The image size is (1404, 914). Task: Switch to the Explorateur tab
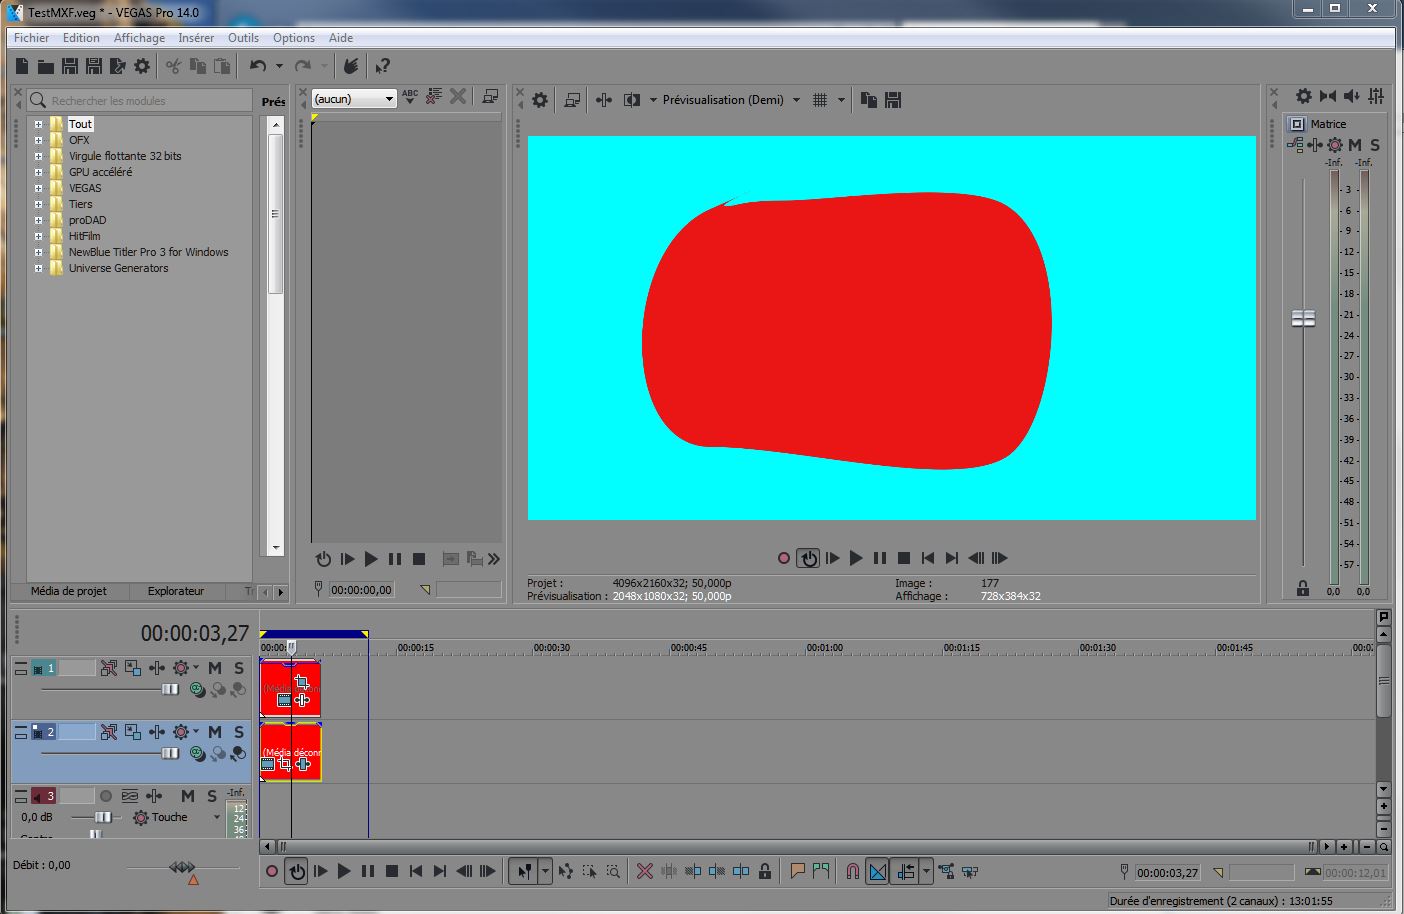coord(176,591)
